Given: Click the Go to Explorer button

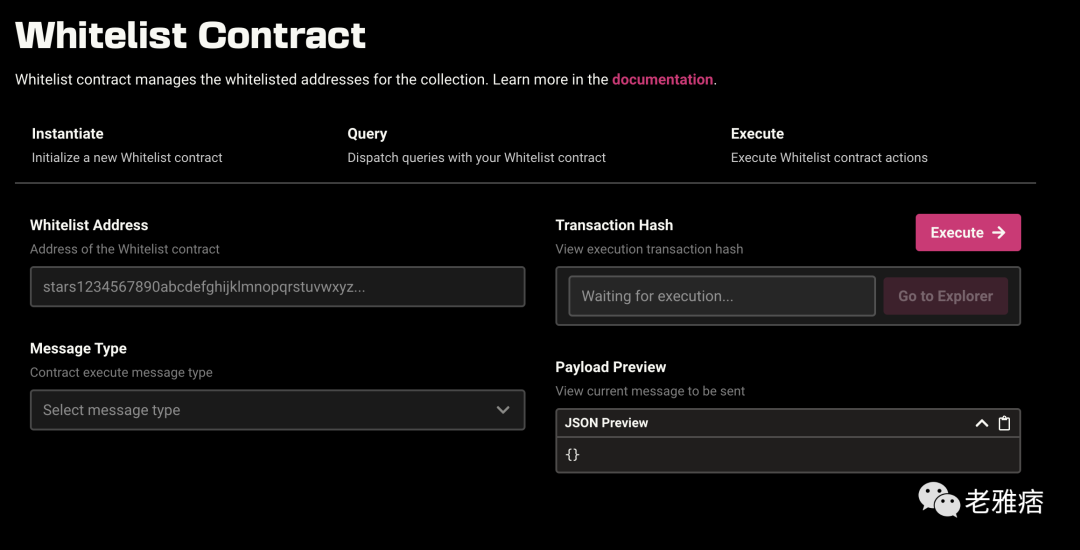Looking at the screenshot, I should (945, 296).
